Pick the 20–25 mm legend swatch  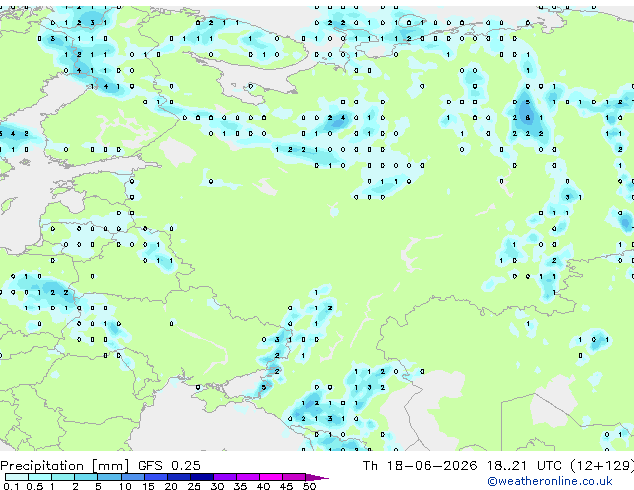(x=179, y=477)
